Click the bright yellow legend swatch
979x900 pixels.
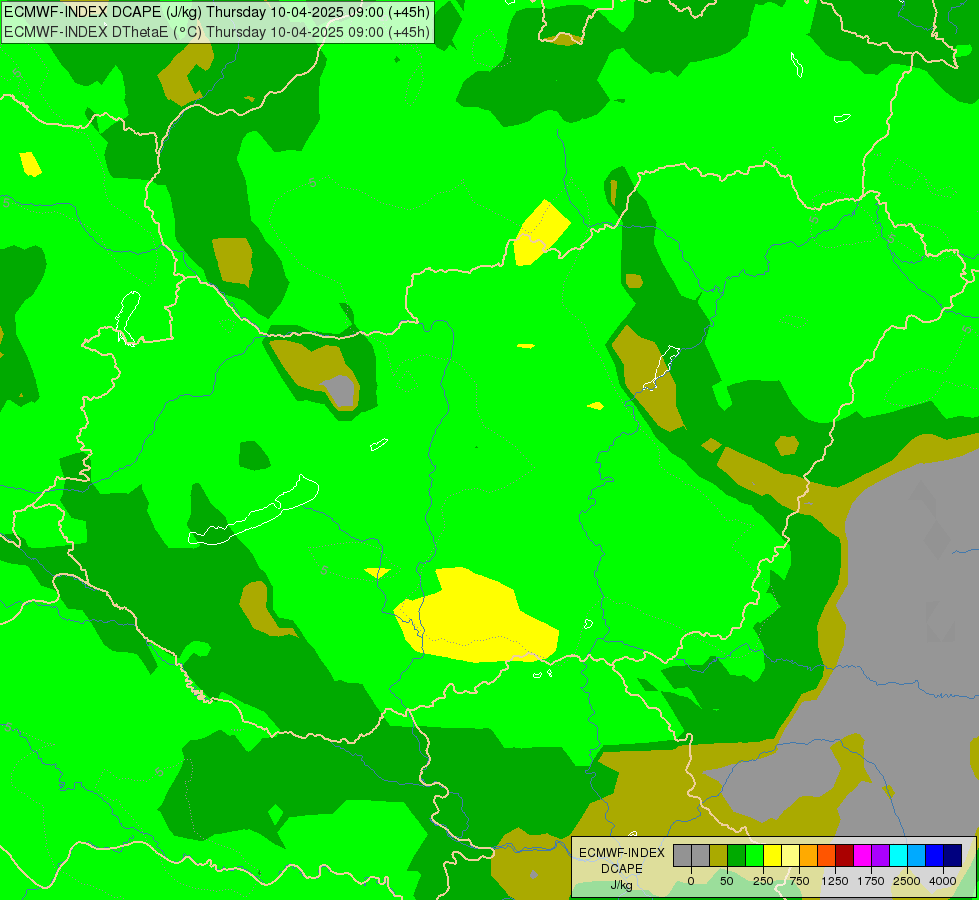[772, 855]
